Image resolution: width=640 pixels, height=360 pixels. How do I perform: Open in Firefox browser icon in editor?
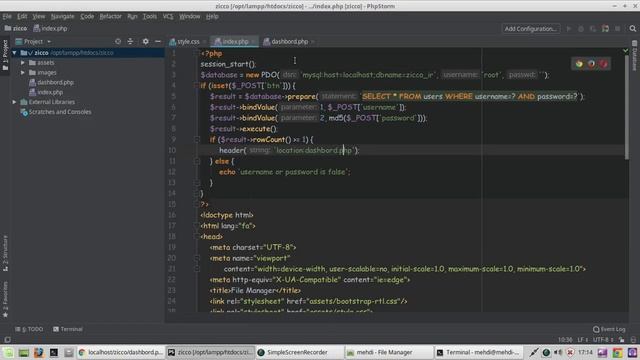591,64
